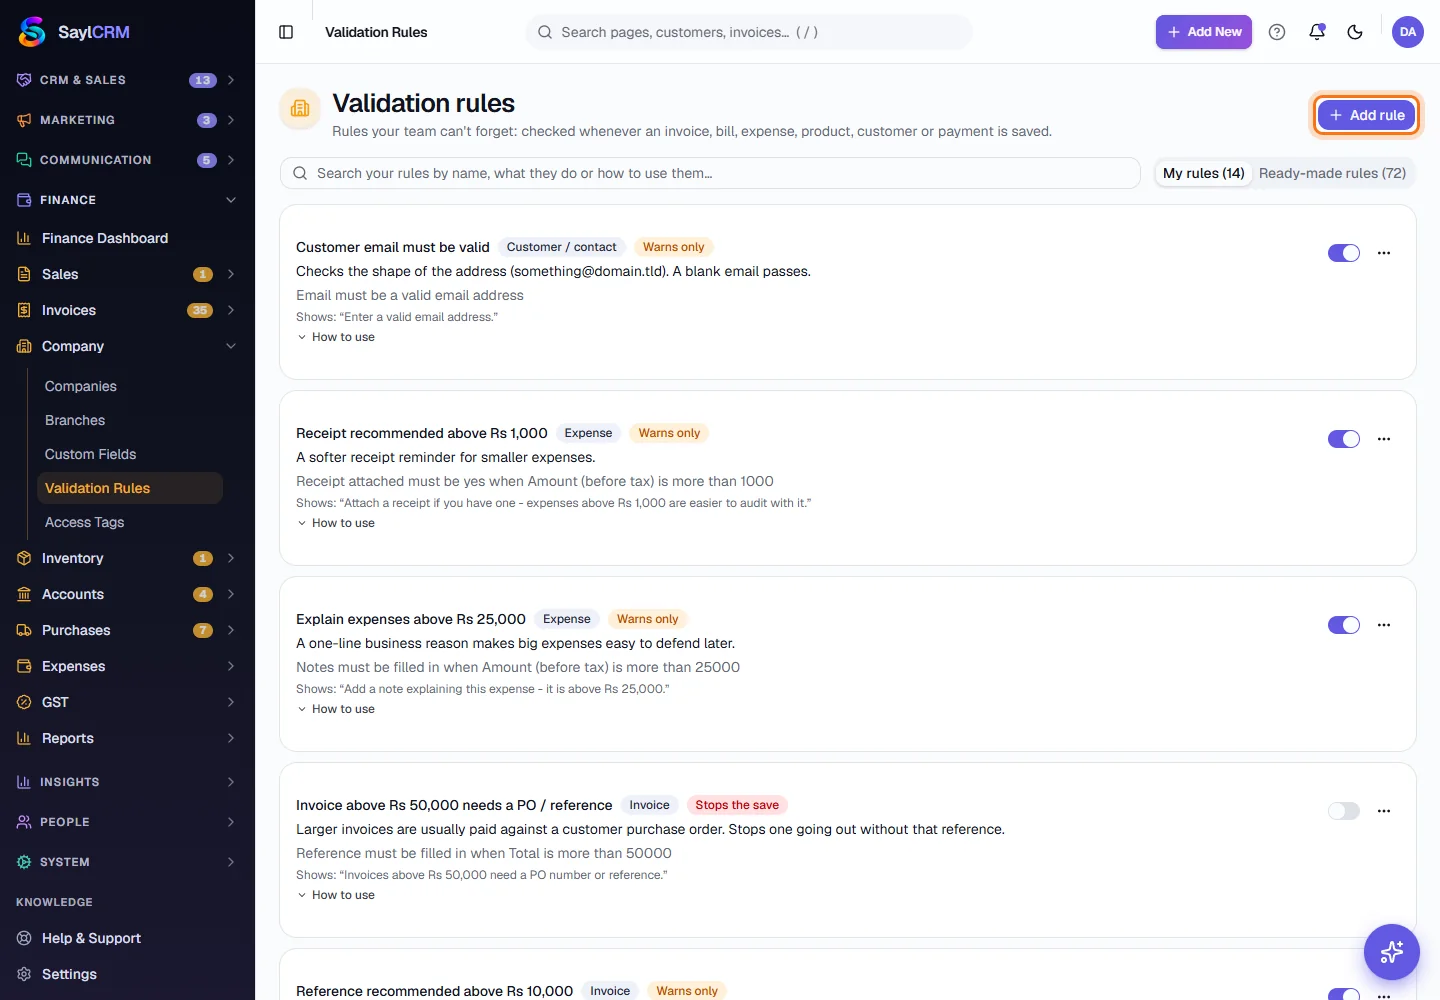Click the Reports chart icon
The image size is (1440, 1000).
point(24,738)
